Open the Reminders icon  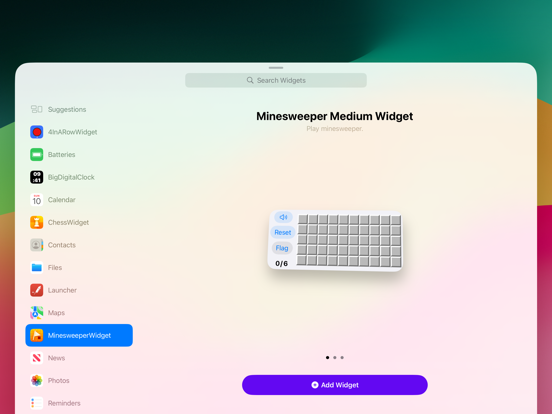[37, 403]
